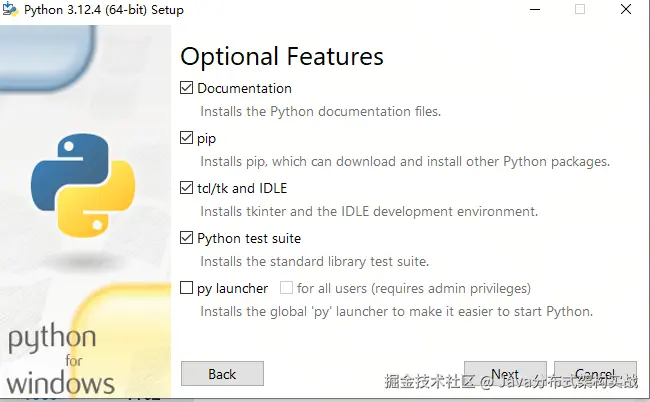
Task: Click the Optional Features heading
Action: point(281,56)
